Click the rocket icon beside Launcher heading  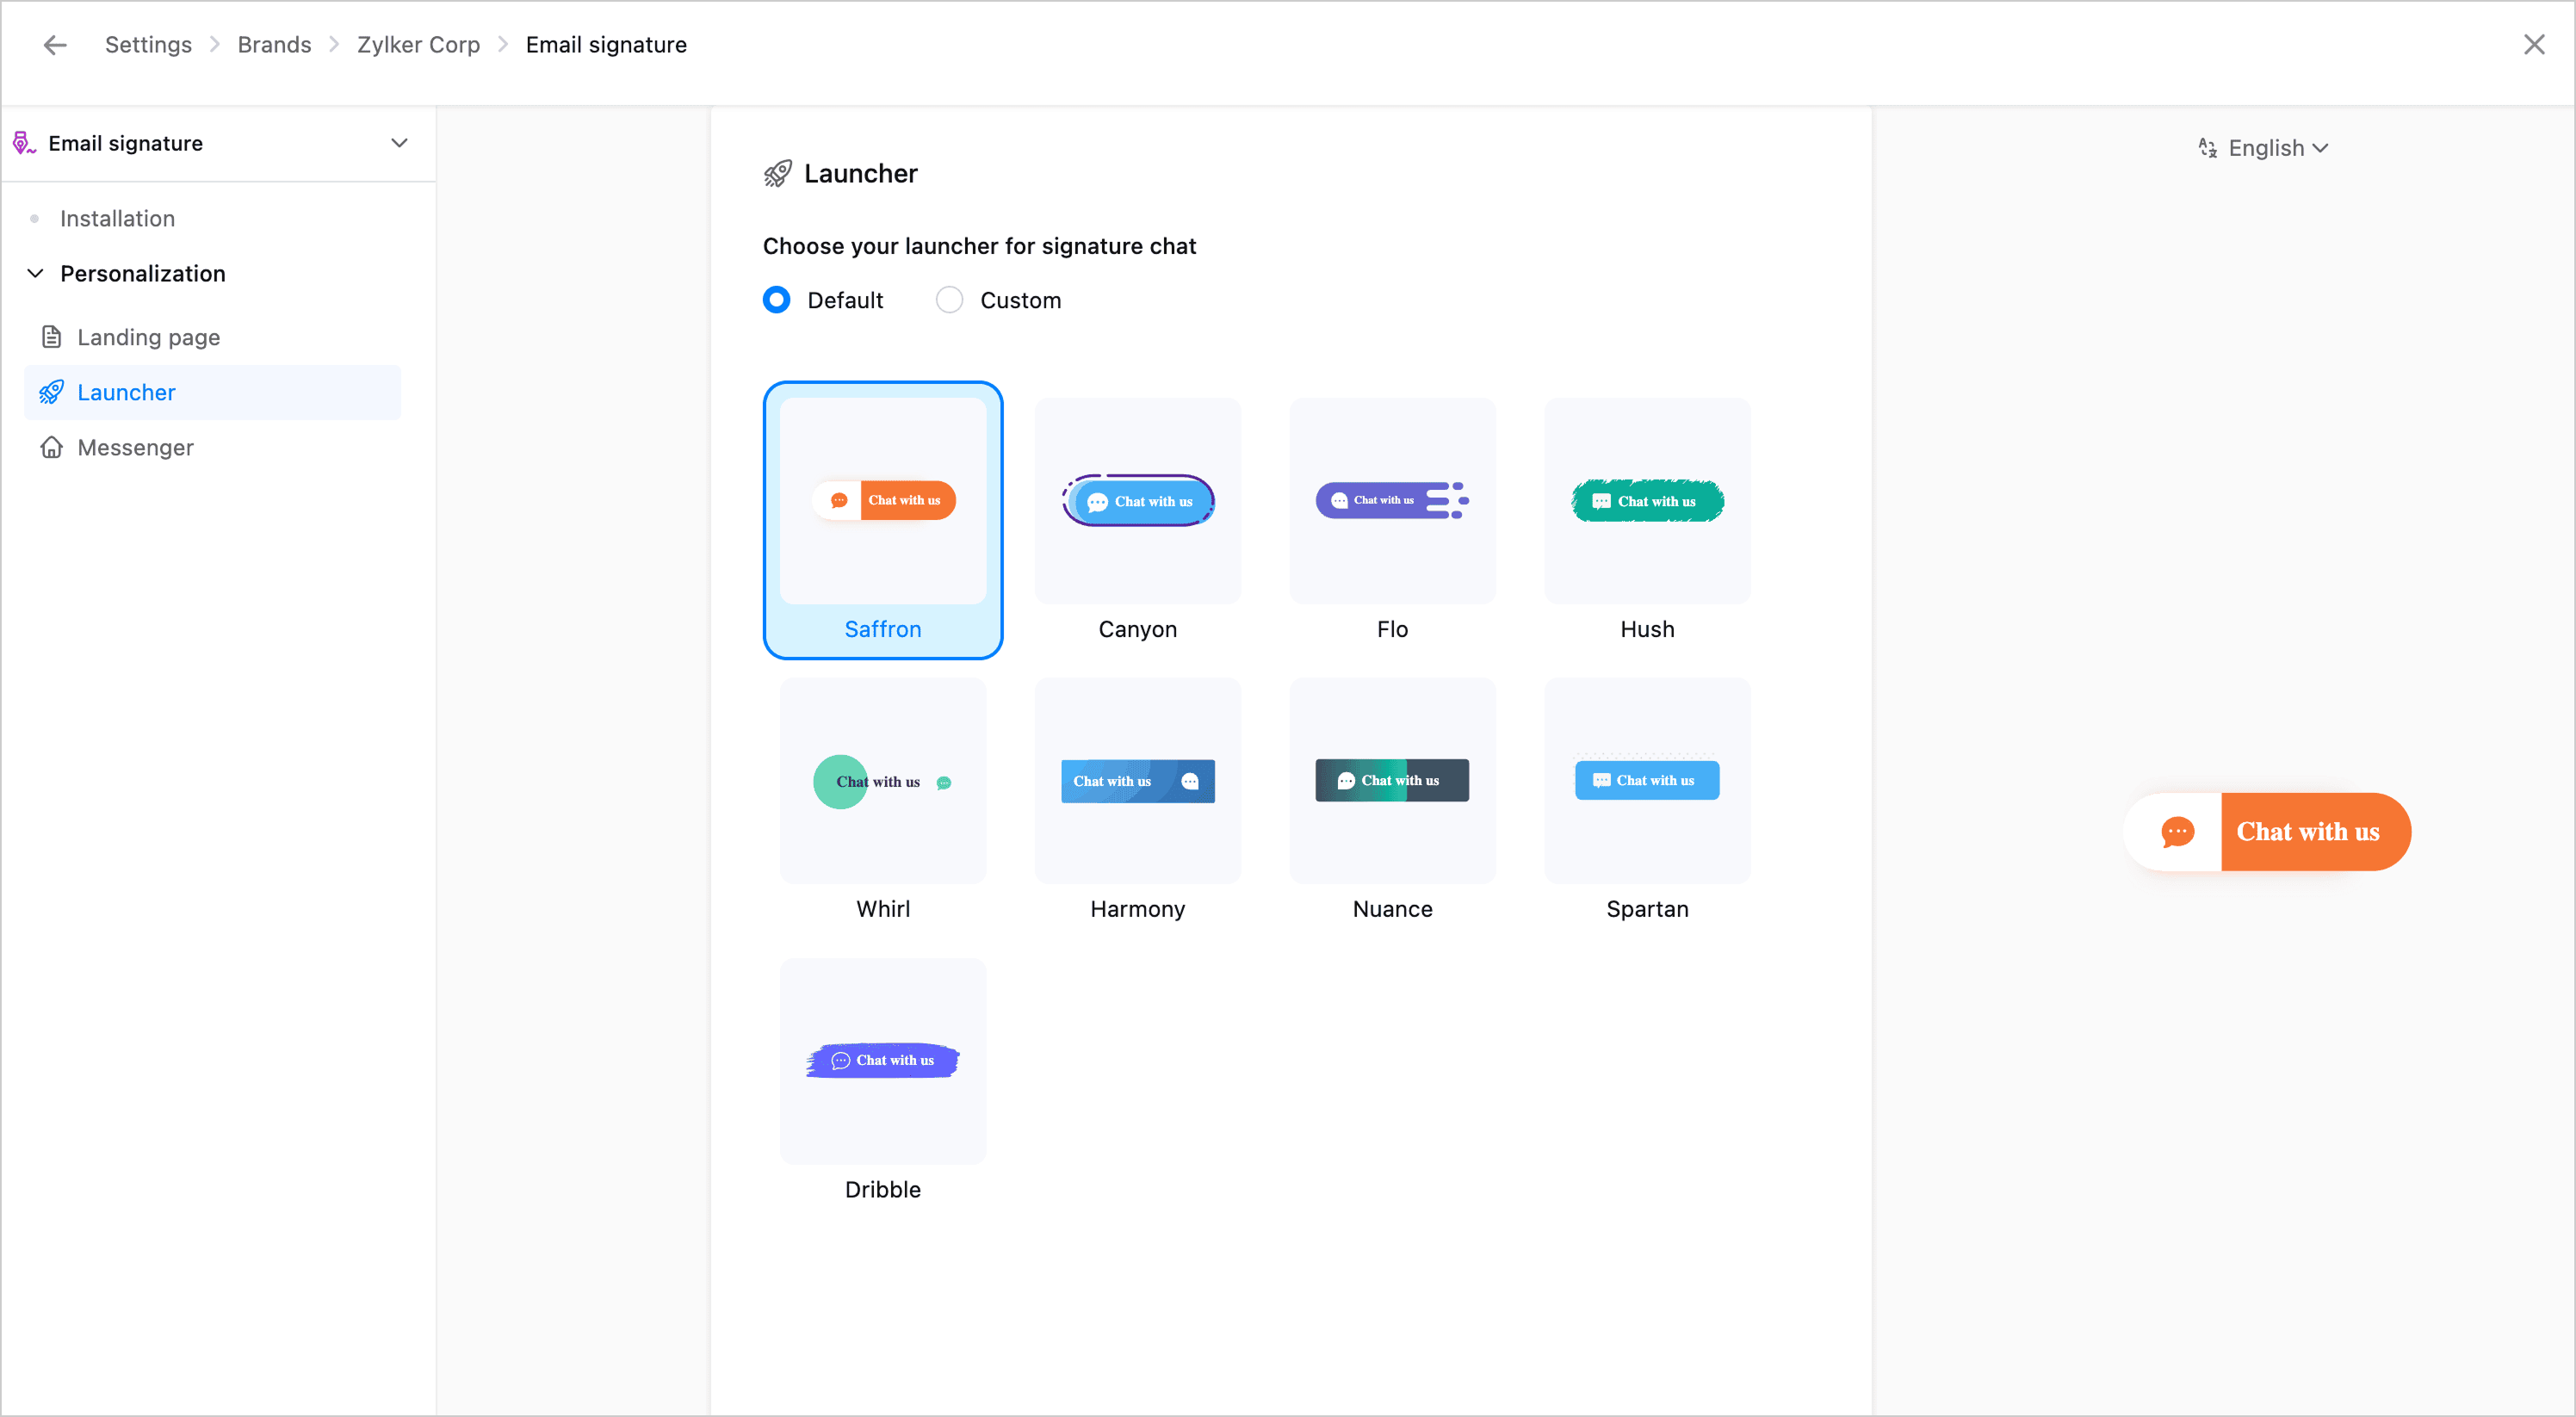[777, 174]
